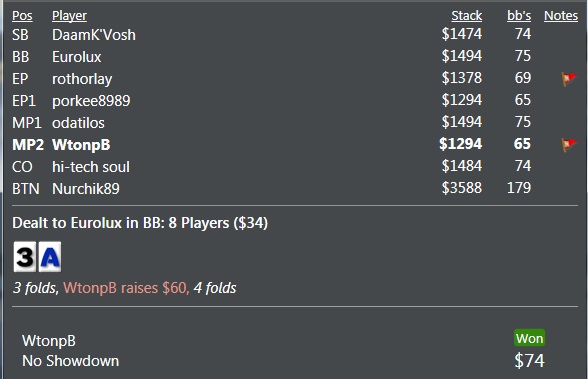Sort by the bb's column header
Screen dimensions: 588x379
[519, 16]
